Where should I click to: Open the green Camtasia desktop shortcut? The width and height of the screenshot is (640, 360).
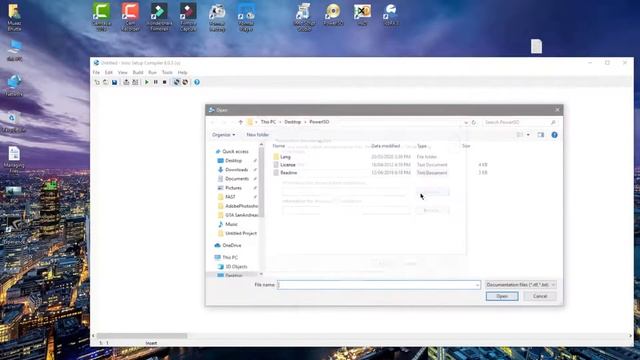(x=101, y=17)
